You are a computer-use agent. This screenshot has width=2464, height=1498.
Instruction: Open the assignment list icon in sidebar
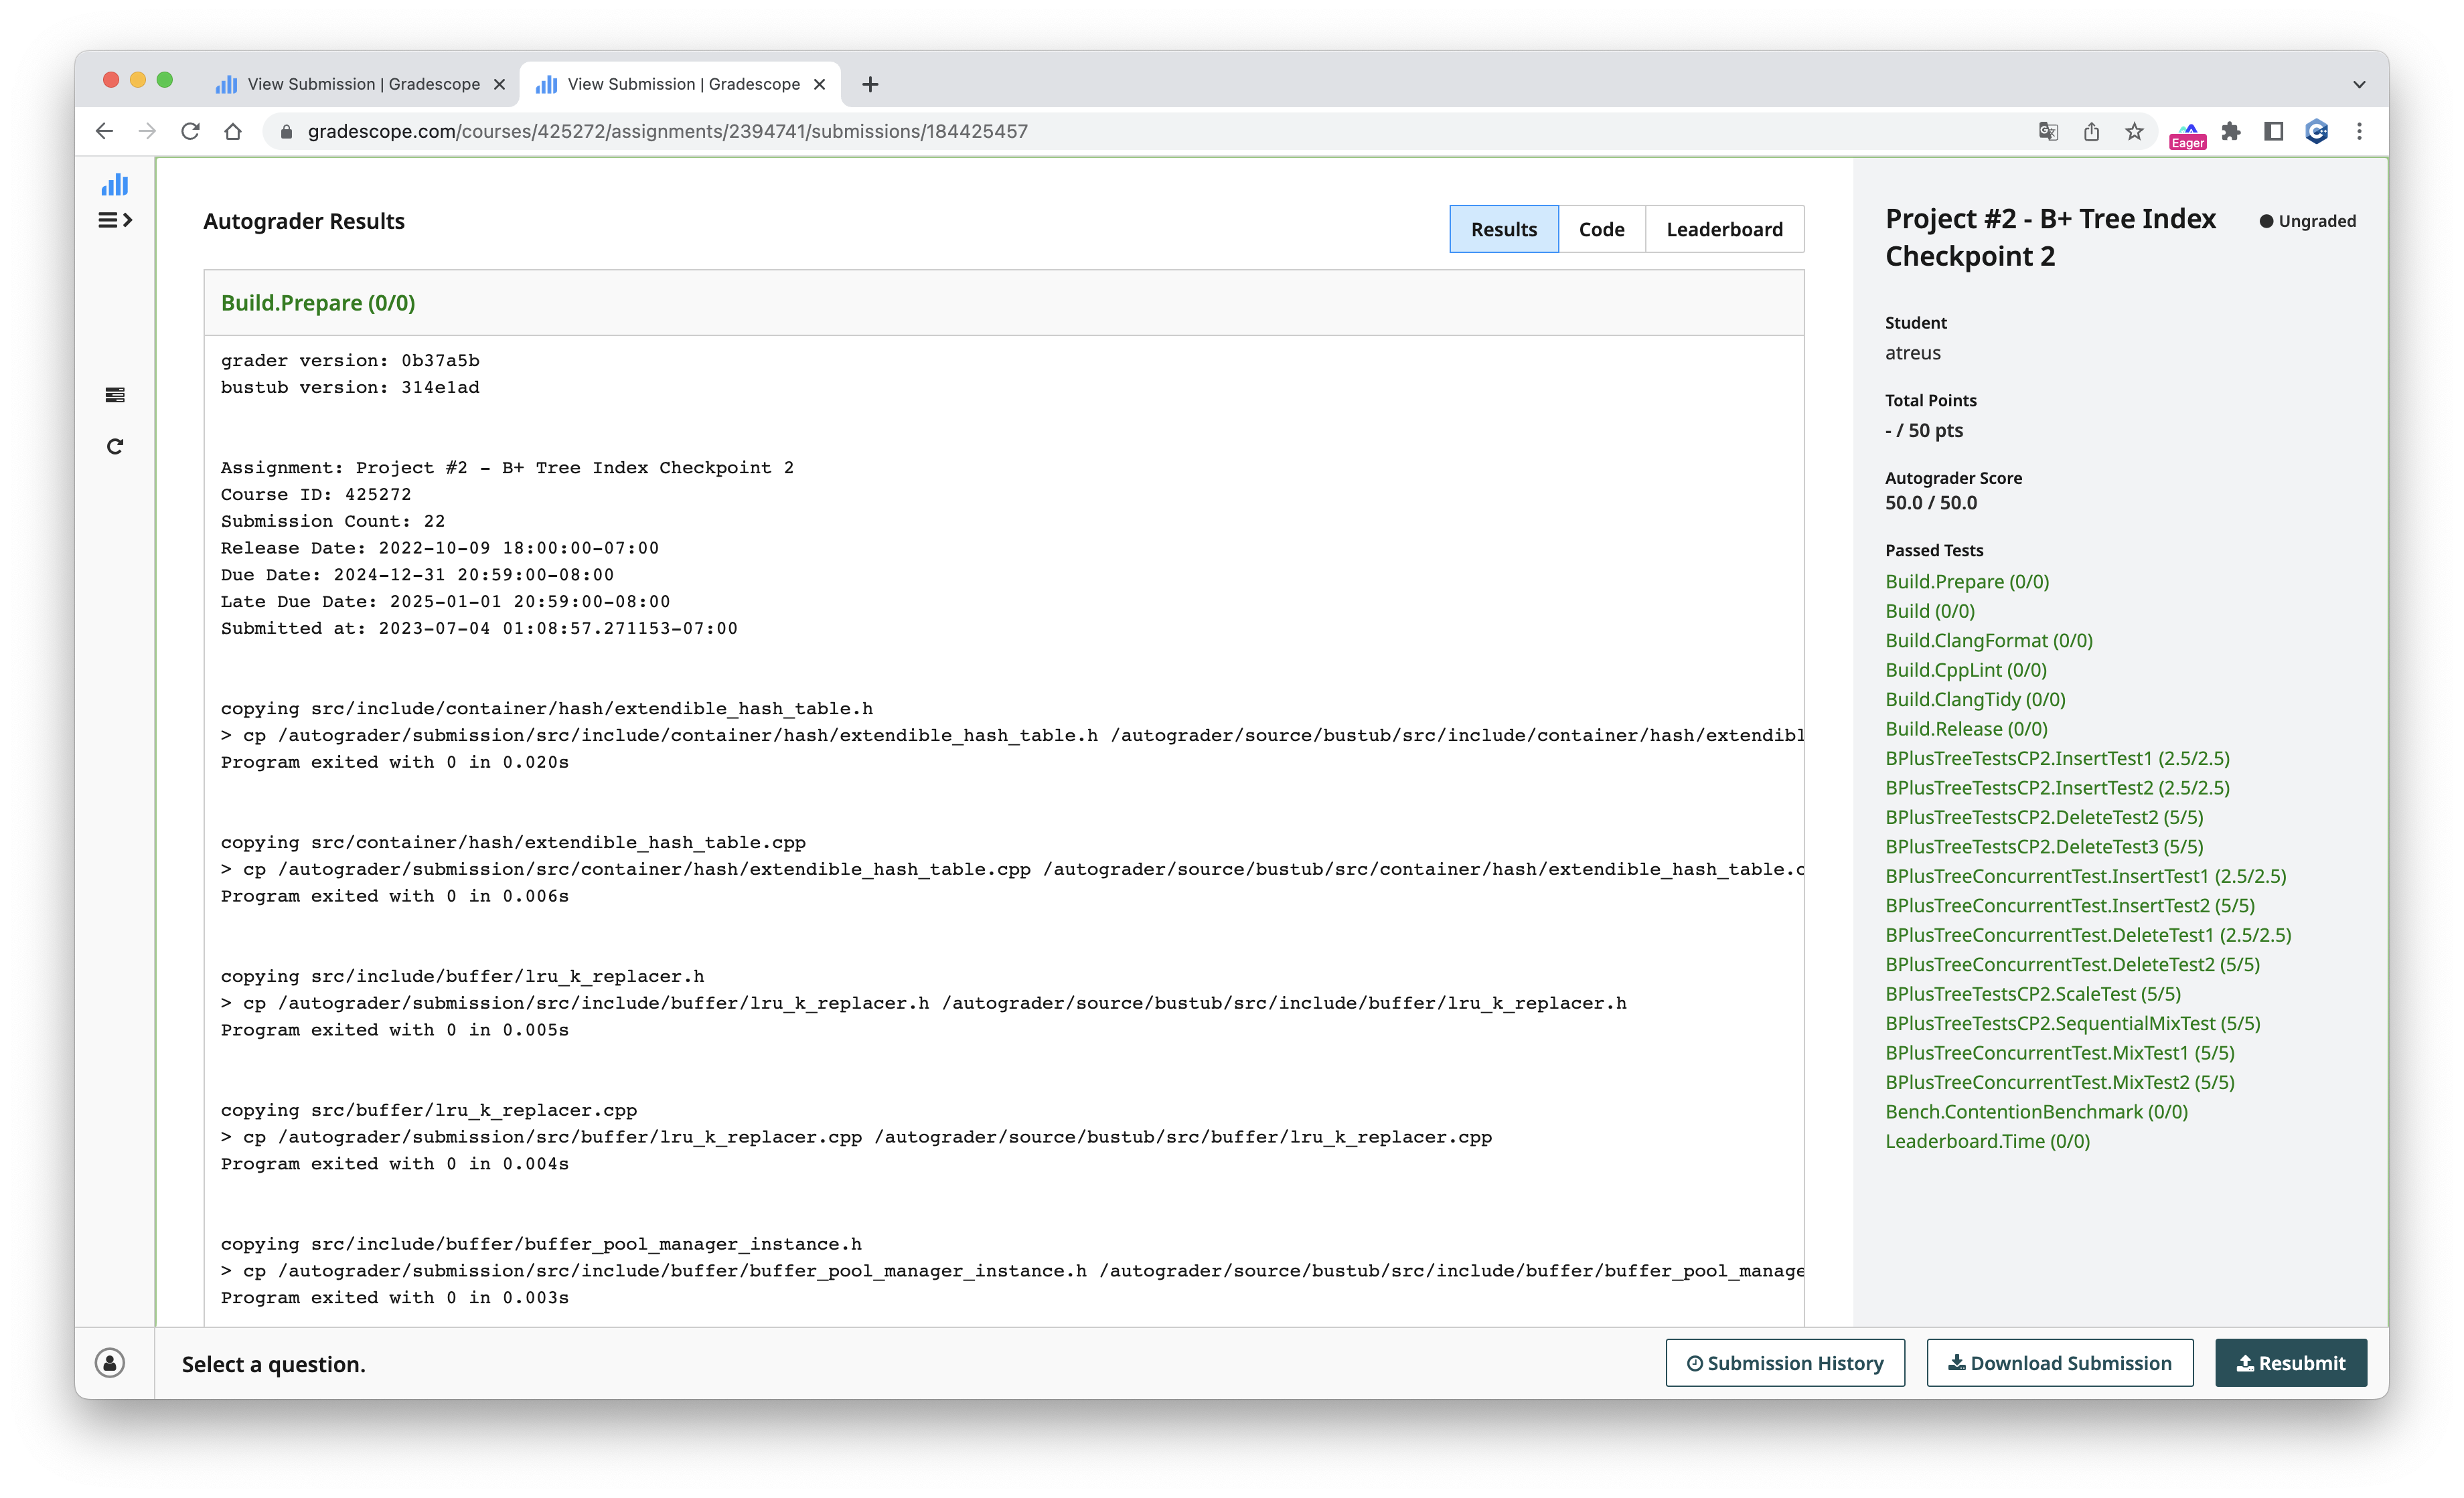(115, 396)
